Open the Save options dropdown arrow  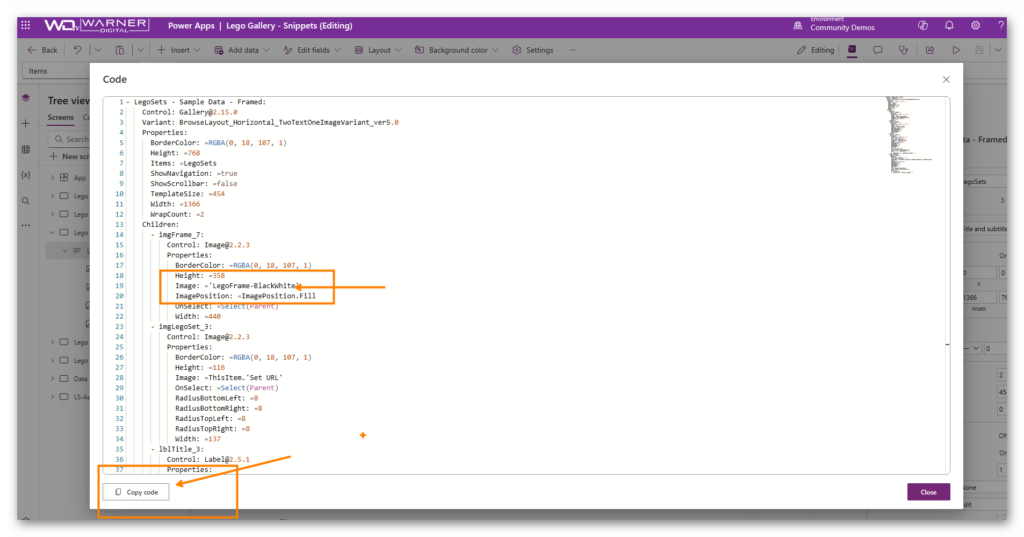pyautogui.click(x=998, y=50)
